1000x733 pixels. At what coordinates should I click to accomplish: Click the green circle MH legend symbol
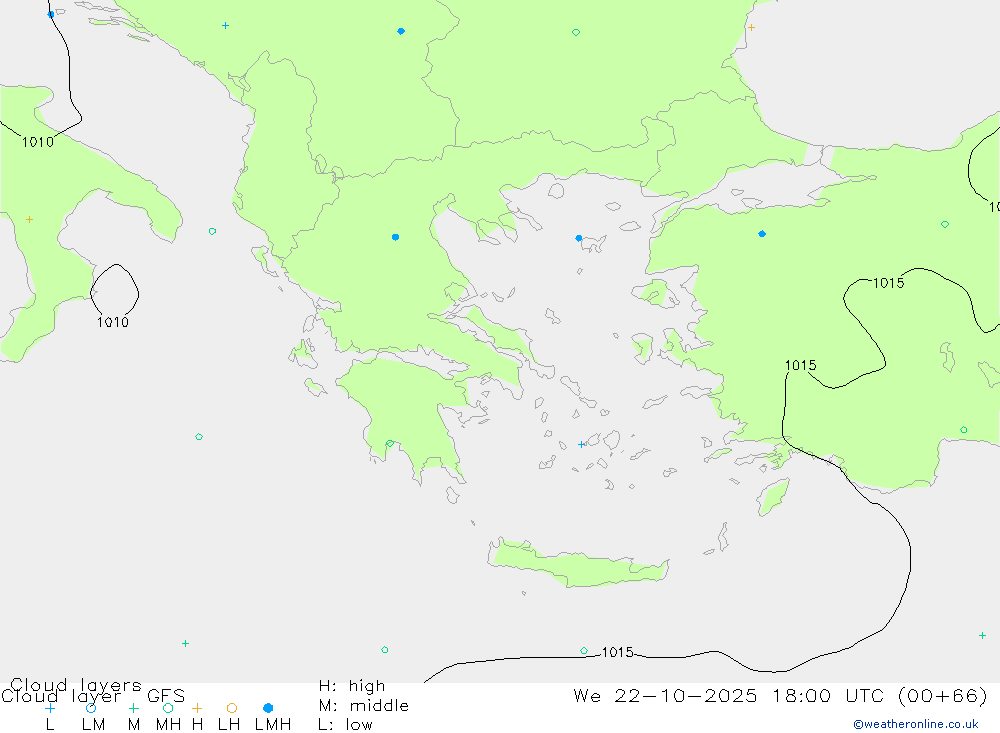click(x=168, y=708)
